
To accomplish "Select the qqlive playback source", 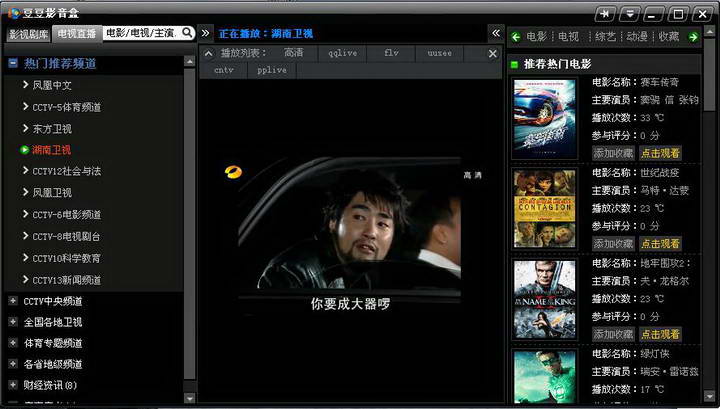I will 345,53.
